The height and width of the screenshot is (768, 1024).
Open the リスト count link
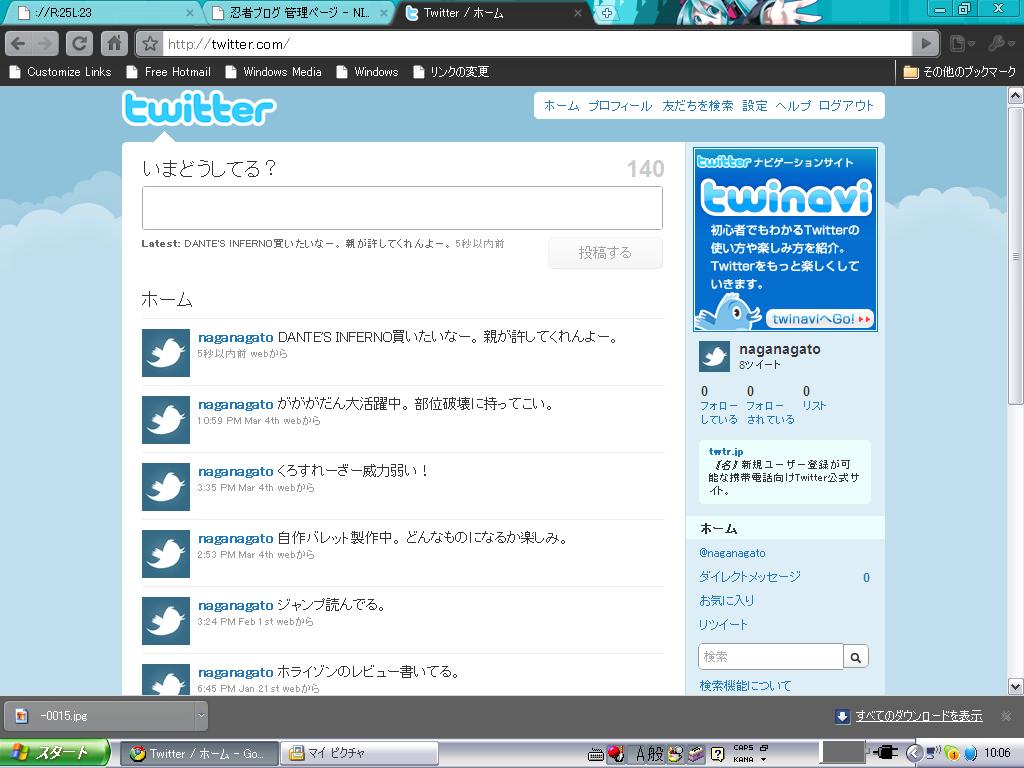[814, 398]
